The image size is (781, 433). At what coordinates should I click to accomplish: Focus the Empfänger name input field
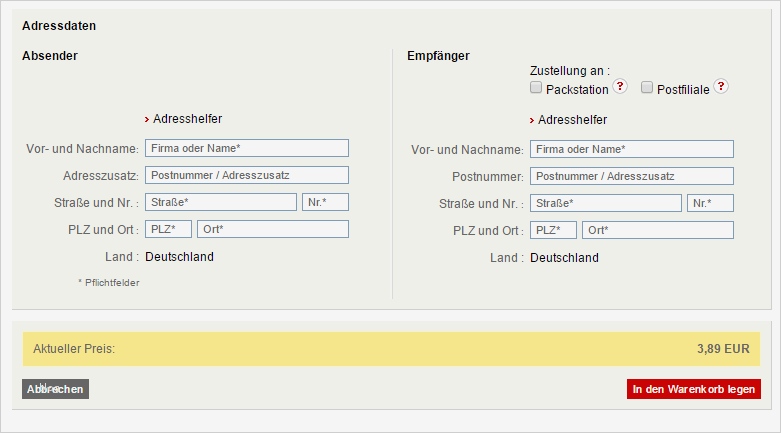pyautogui.click(x=632, y=149)
